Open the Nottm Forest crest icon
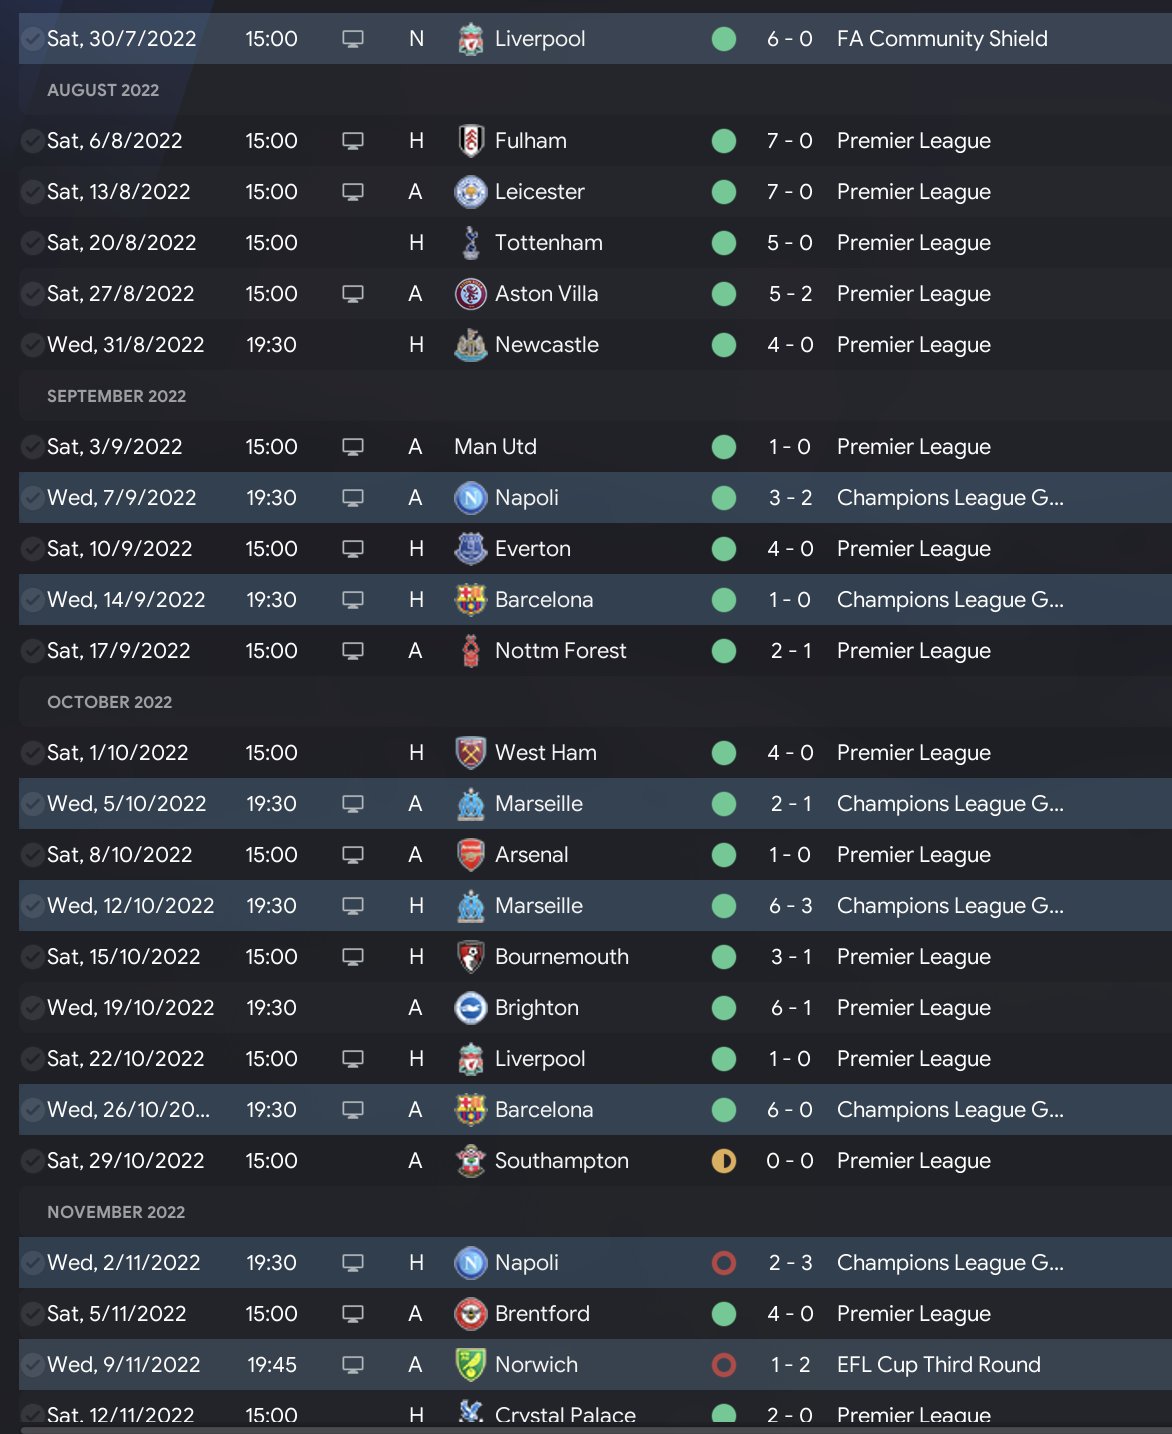This screenshot has width=1172, height=1434. (470, 651)
